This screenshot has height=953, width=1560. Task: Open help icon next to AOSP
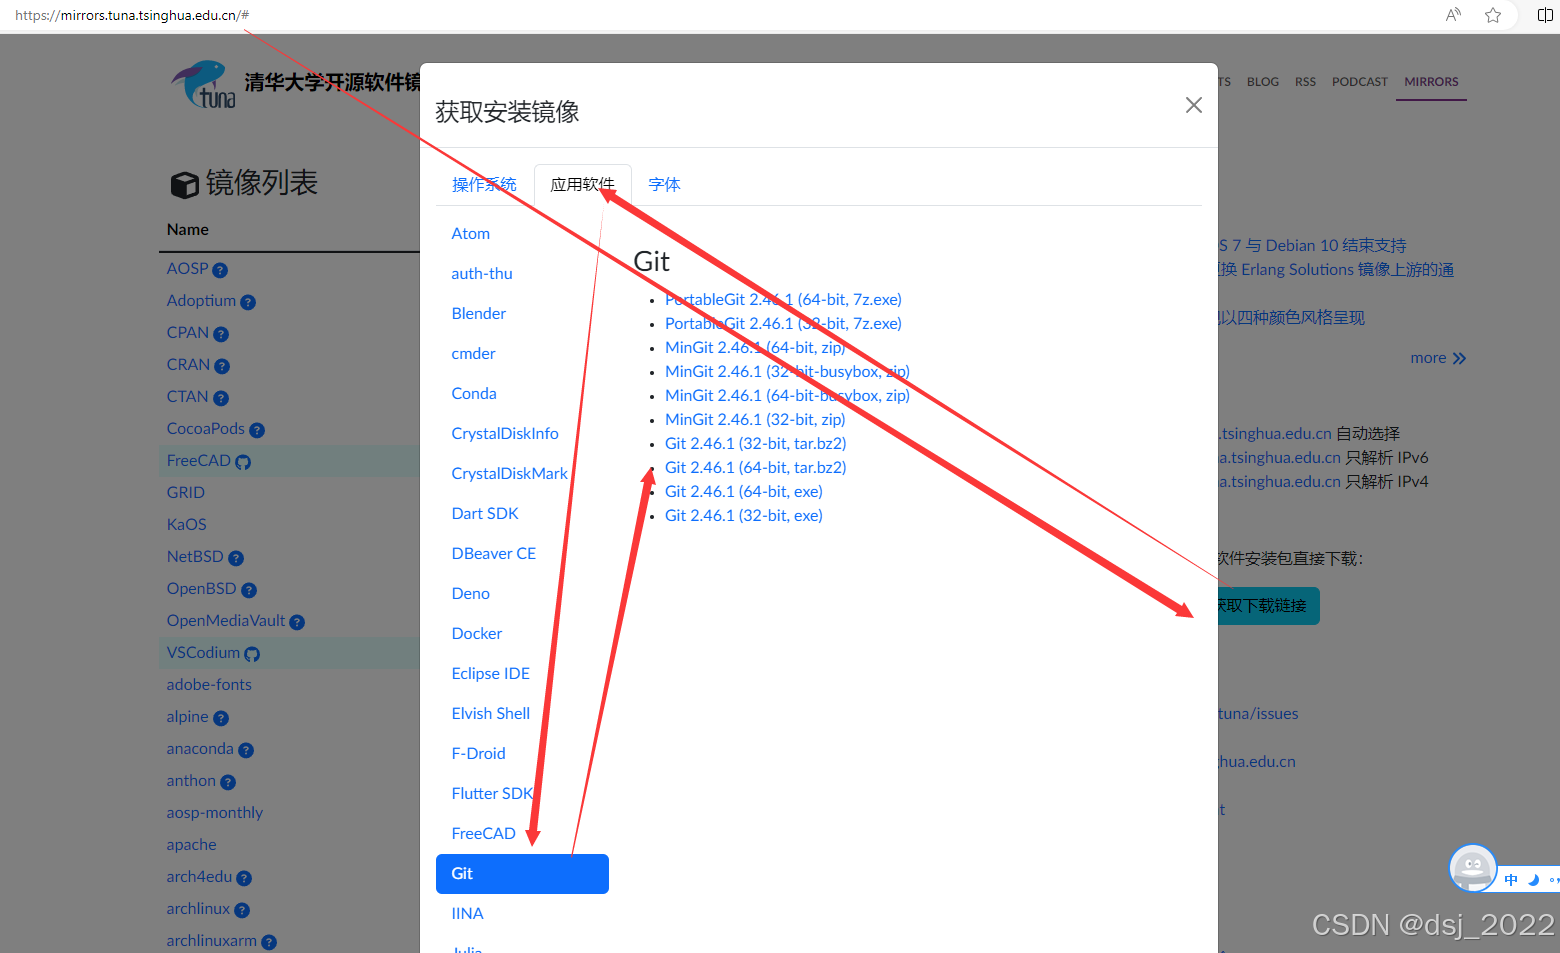(220, 270)
